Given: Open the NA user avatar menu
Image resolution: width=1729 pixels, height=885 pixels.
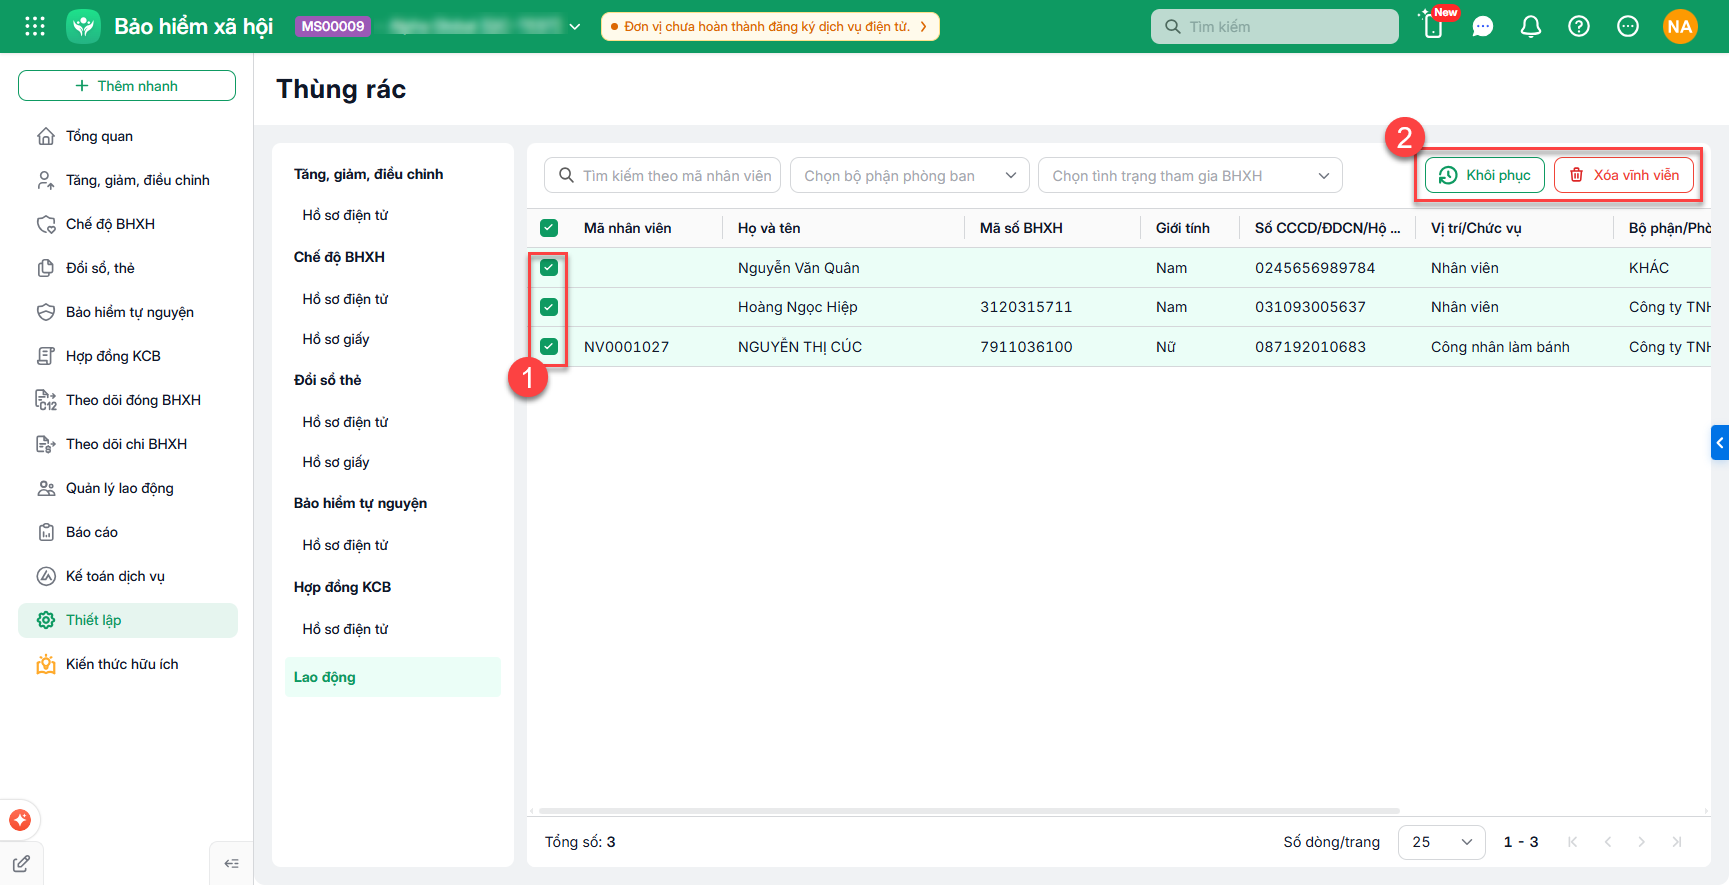Looking at the screenshot, I should 1680,27.
